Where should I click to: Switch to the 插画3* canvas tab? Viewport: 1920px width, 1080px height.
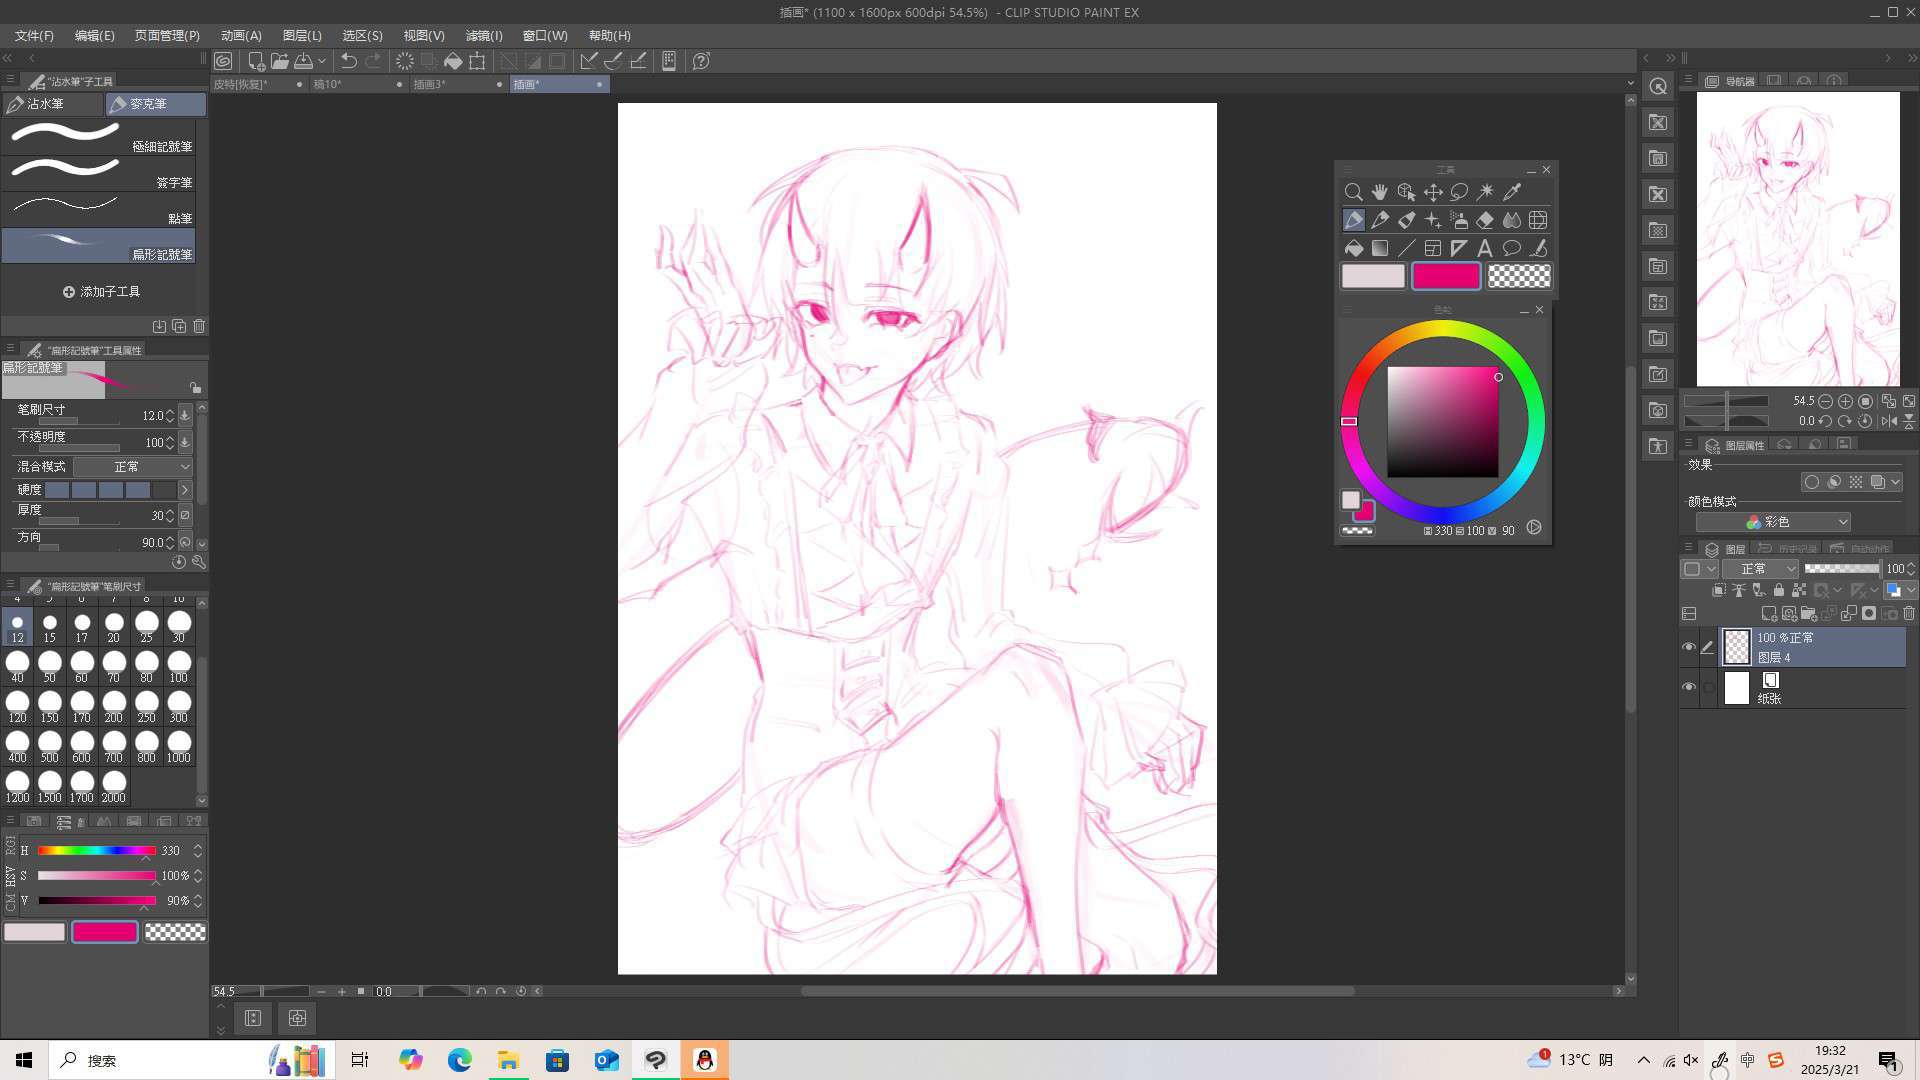point(430,84)
